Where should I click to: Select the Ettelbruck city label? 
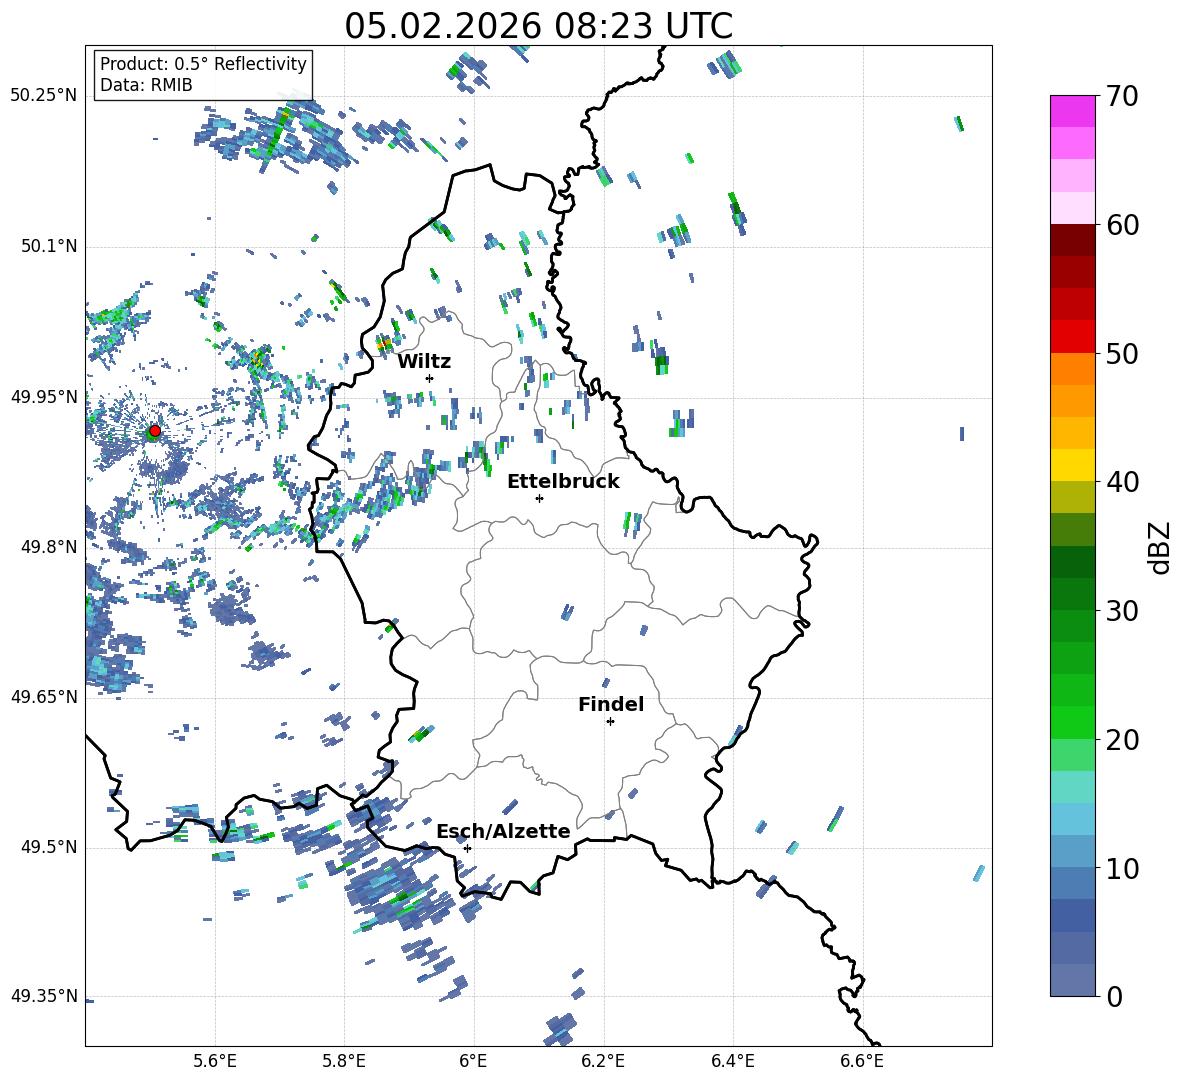coord(563,482)
